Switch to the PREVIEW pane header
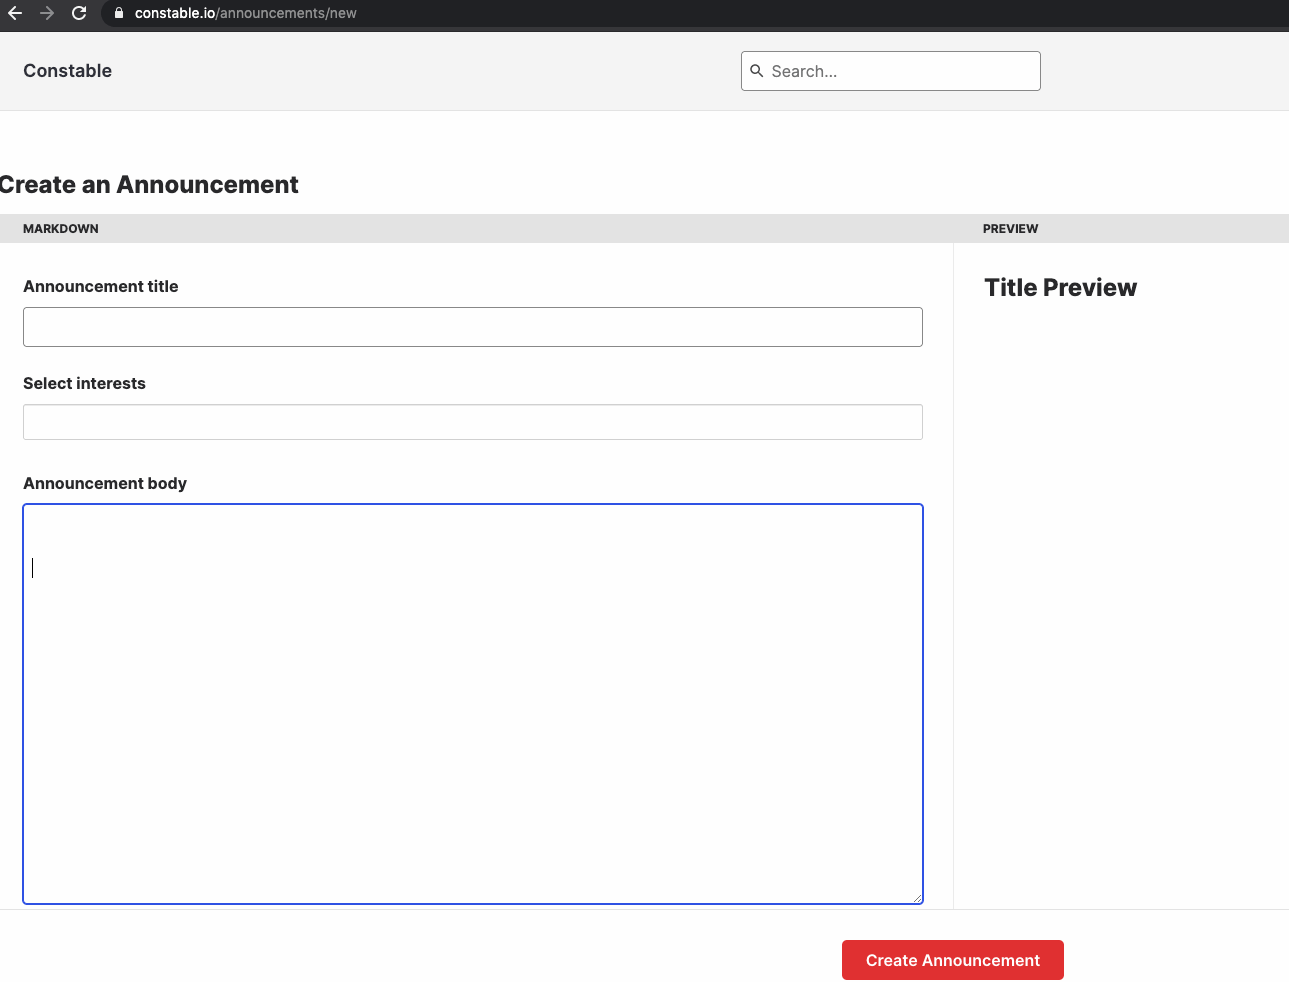 (x=1010, y=228)
